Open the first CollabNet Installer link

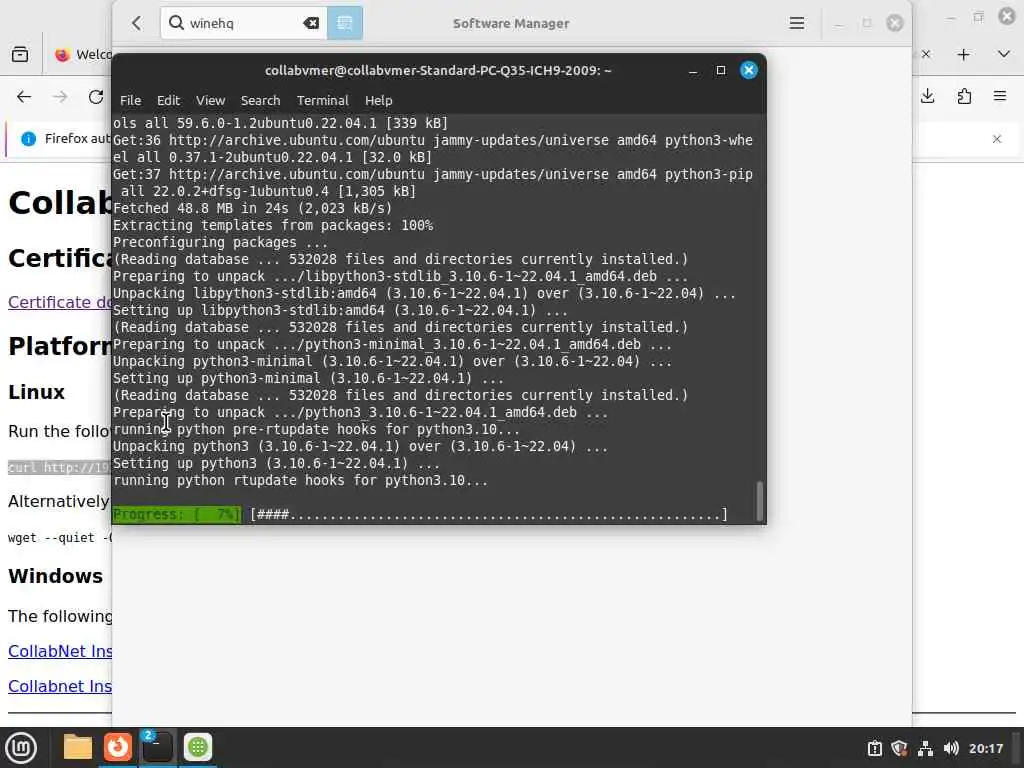point(60,651)
